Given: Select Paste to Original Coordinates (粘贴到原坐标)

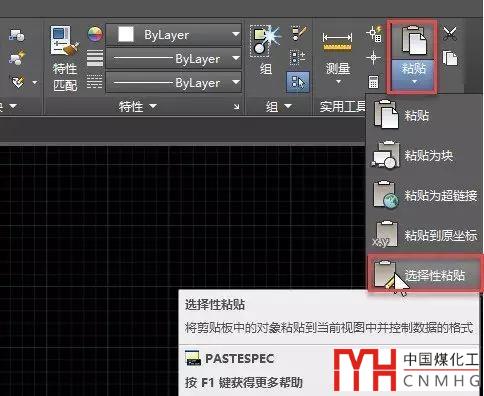Looking at the screenshot, I should pyautogui.click(x=424, y=235).
